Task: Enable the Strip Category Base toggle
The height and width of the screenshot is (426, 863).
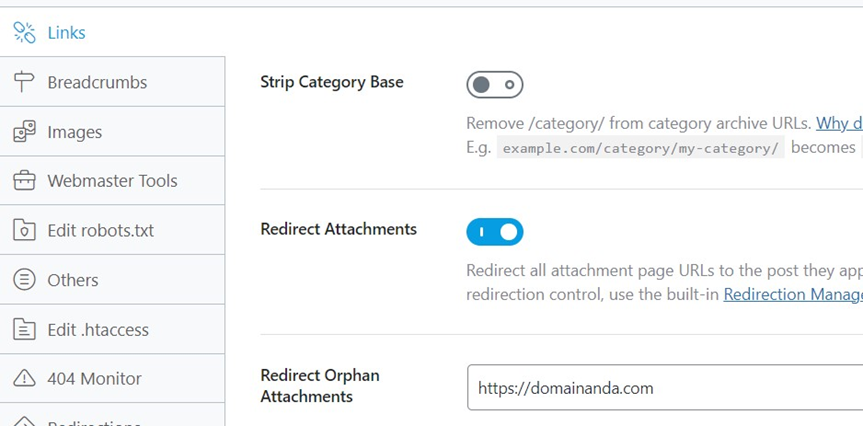Action: (495, 85)
